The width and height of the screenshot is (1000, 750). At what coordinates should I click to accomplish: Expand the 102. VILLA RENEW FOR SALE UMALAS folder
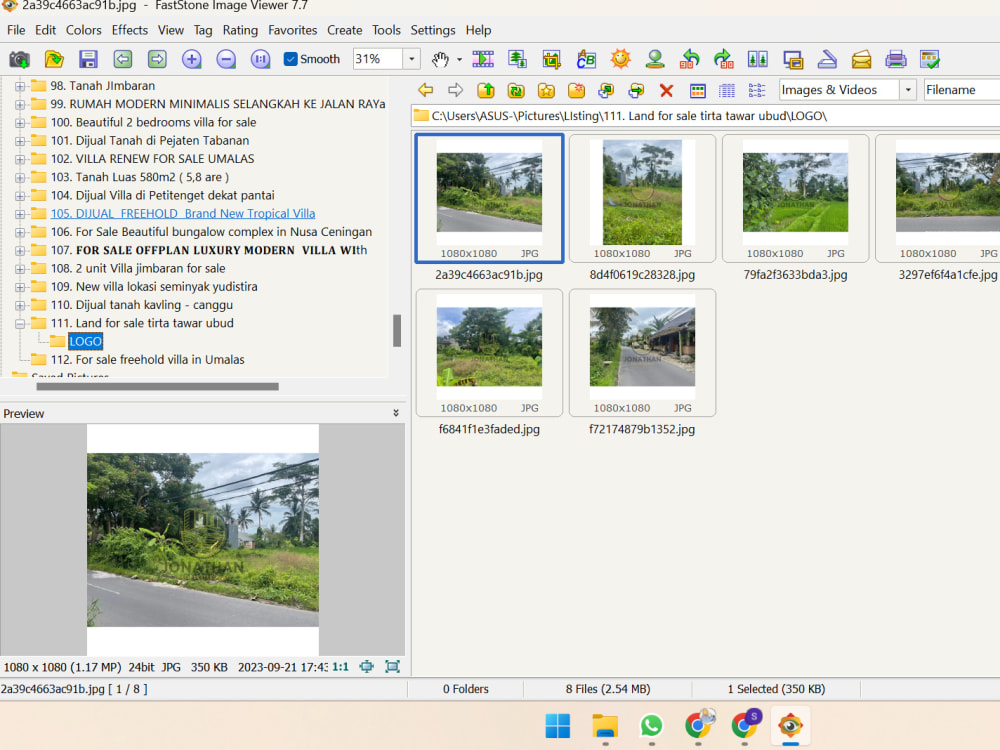coord(20,159)
